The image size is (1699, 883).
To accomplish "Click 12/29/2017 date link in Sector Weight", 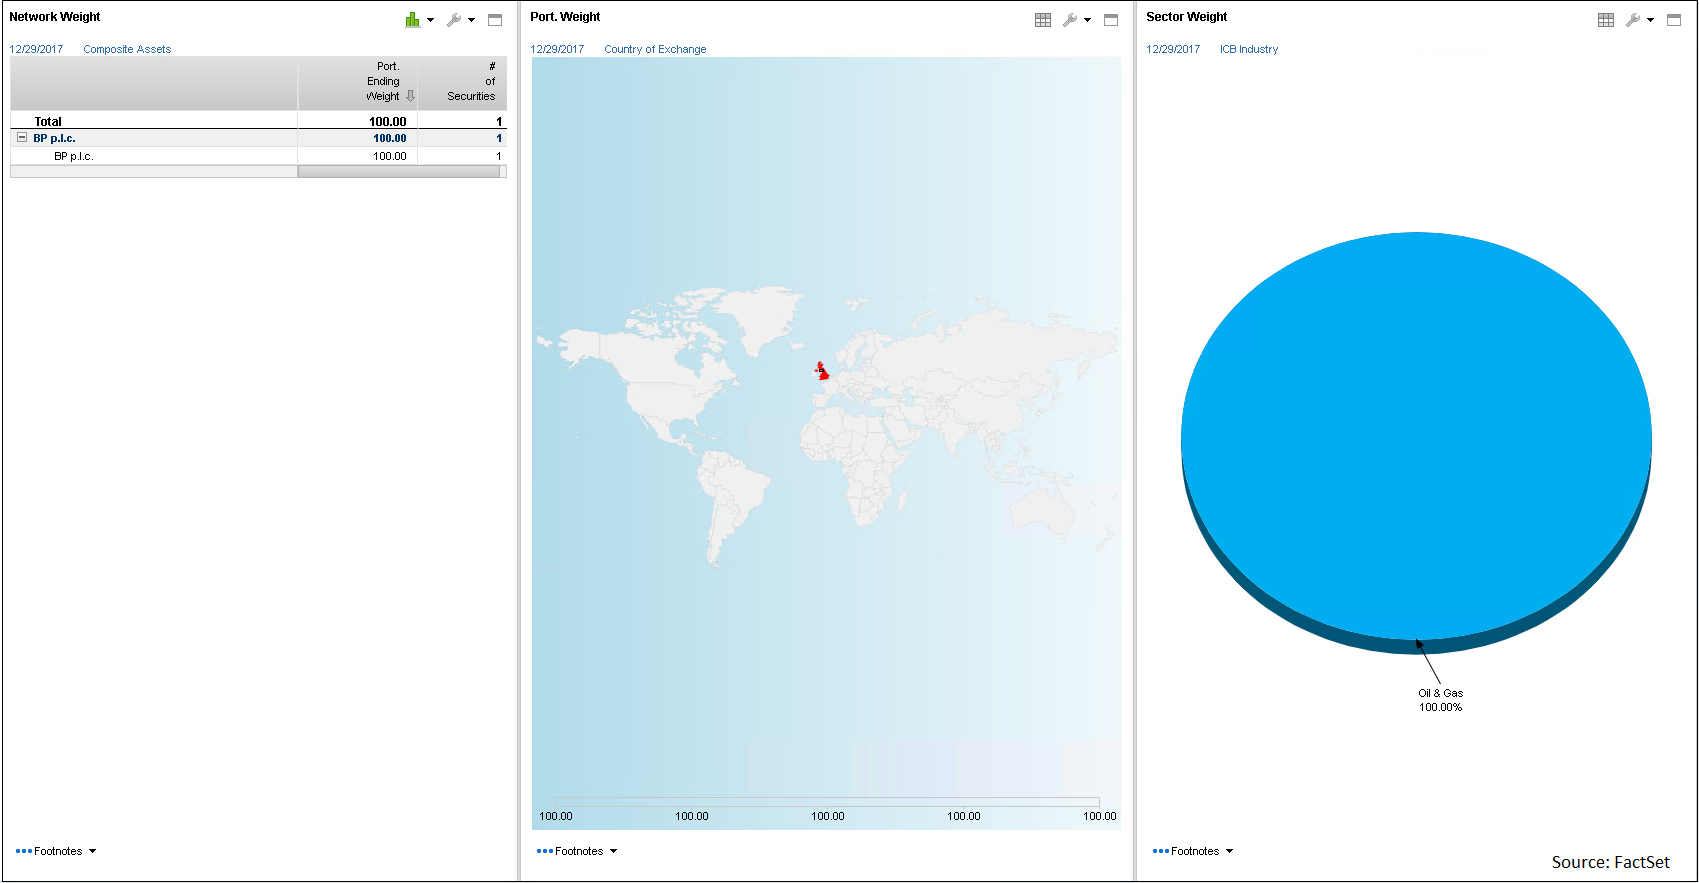I will [x=1173, y=49].
